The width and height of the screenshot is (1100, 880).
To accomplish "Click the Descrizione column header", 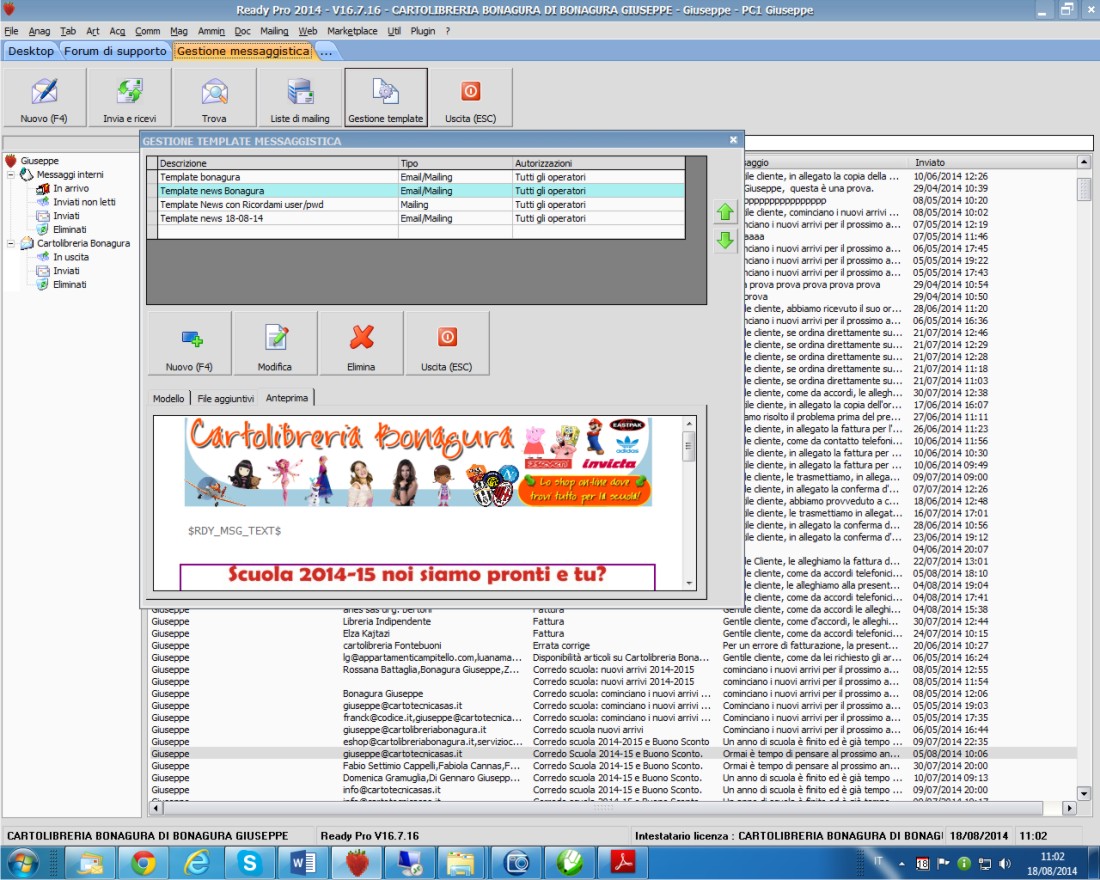I will [x=278, y=163].
